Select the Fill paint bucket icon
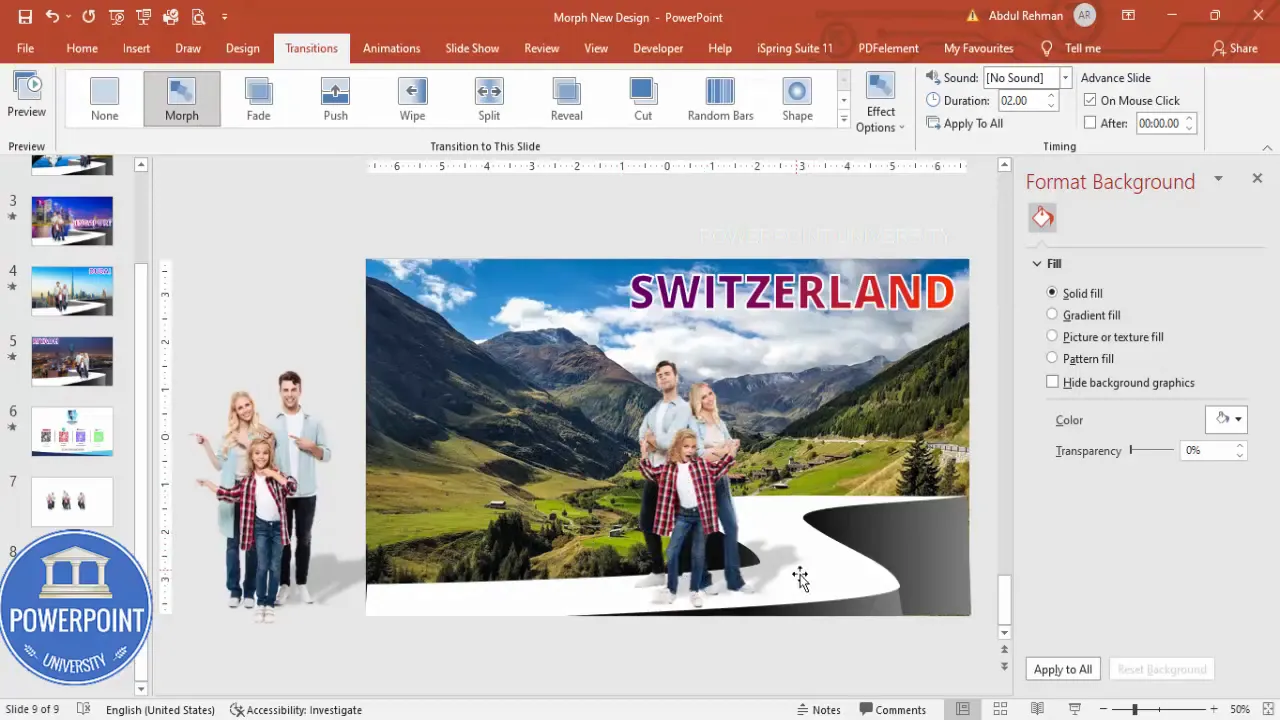Image resolution: width=1280 pixels, height=720 pixels. 1043,217
